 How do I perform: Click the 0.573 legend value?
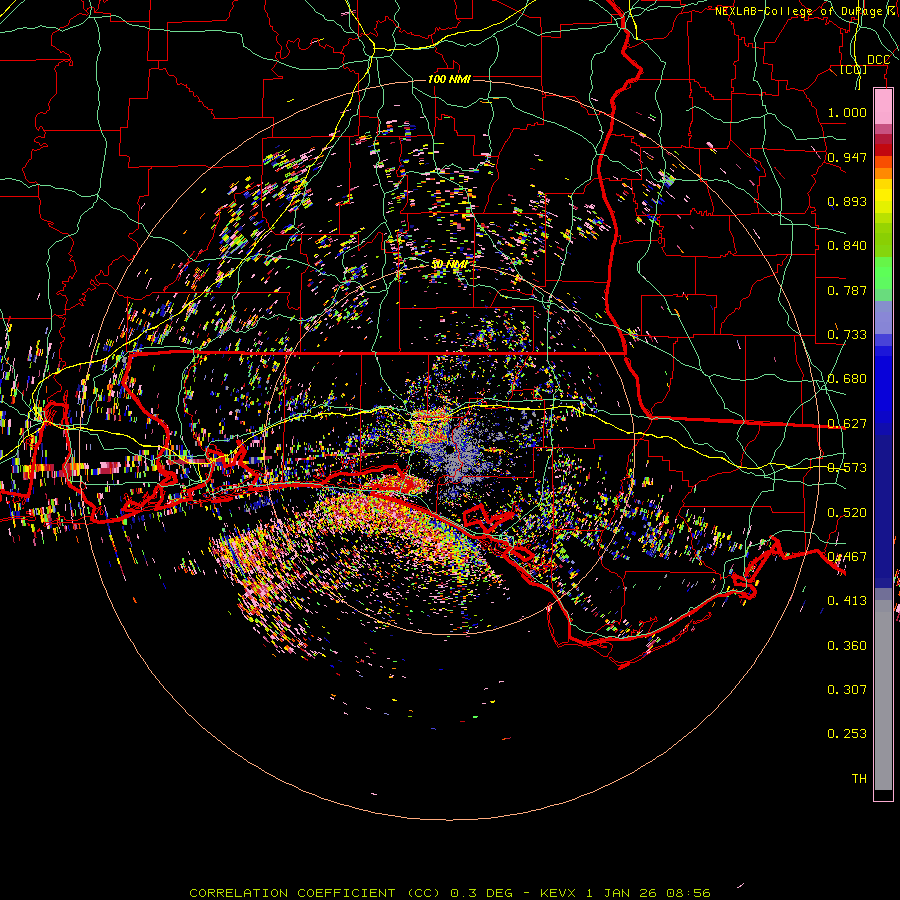pyautogui.click(x=847, y=468)
